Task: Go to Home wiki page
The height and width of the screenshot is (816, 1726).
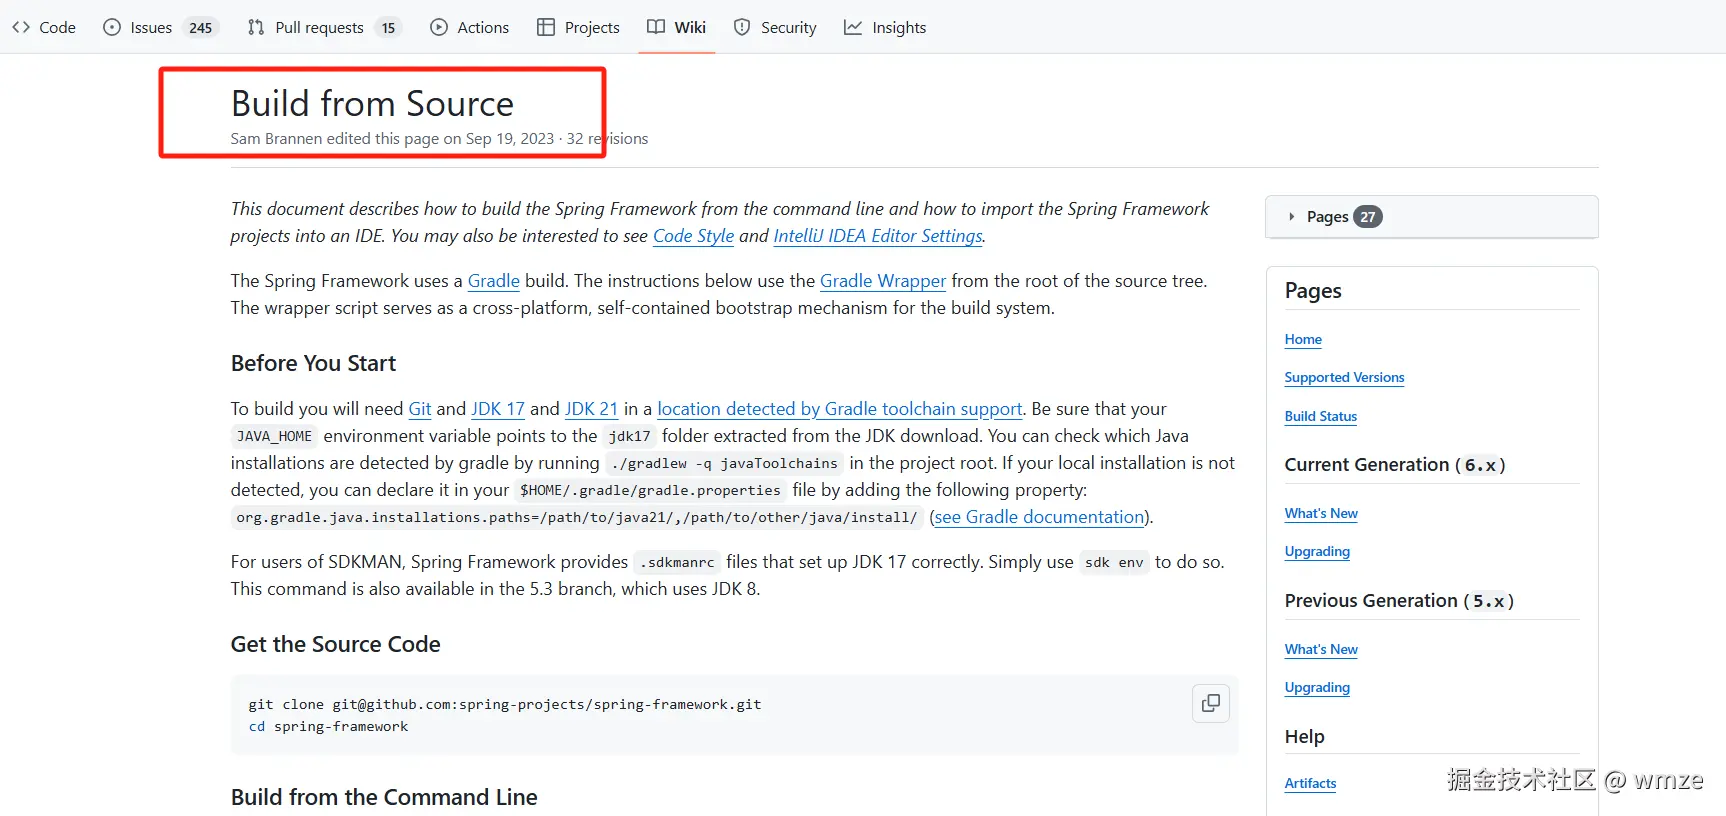Action: (x=1303, y=340)
